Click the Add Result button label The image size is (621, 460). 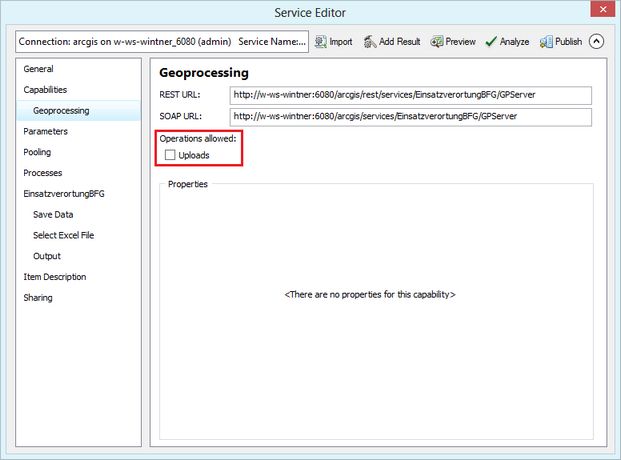tap(400, 42)
